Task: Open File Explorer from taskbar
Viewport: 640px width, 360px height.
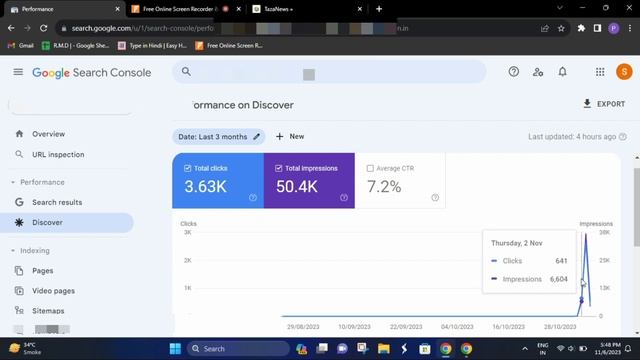Action: [x=384, y=349]
